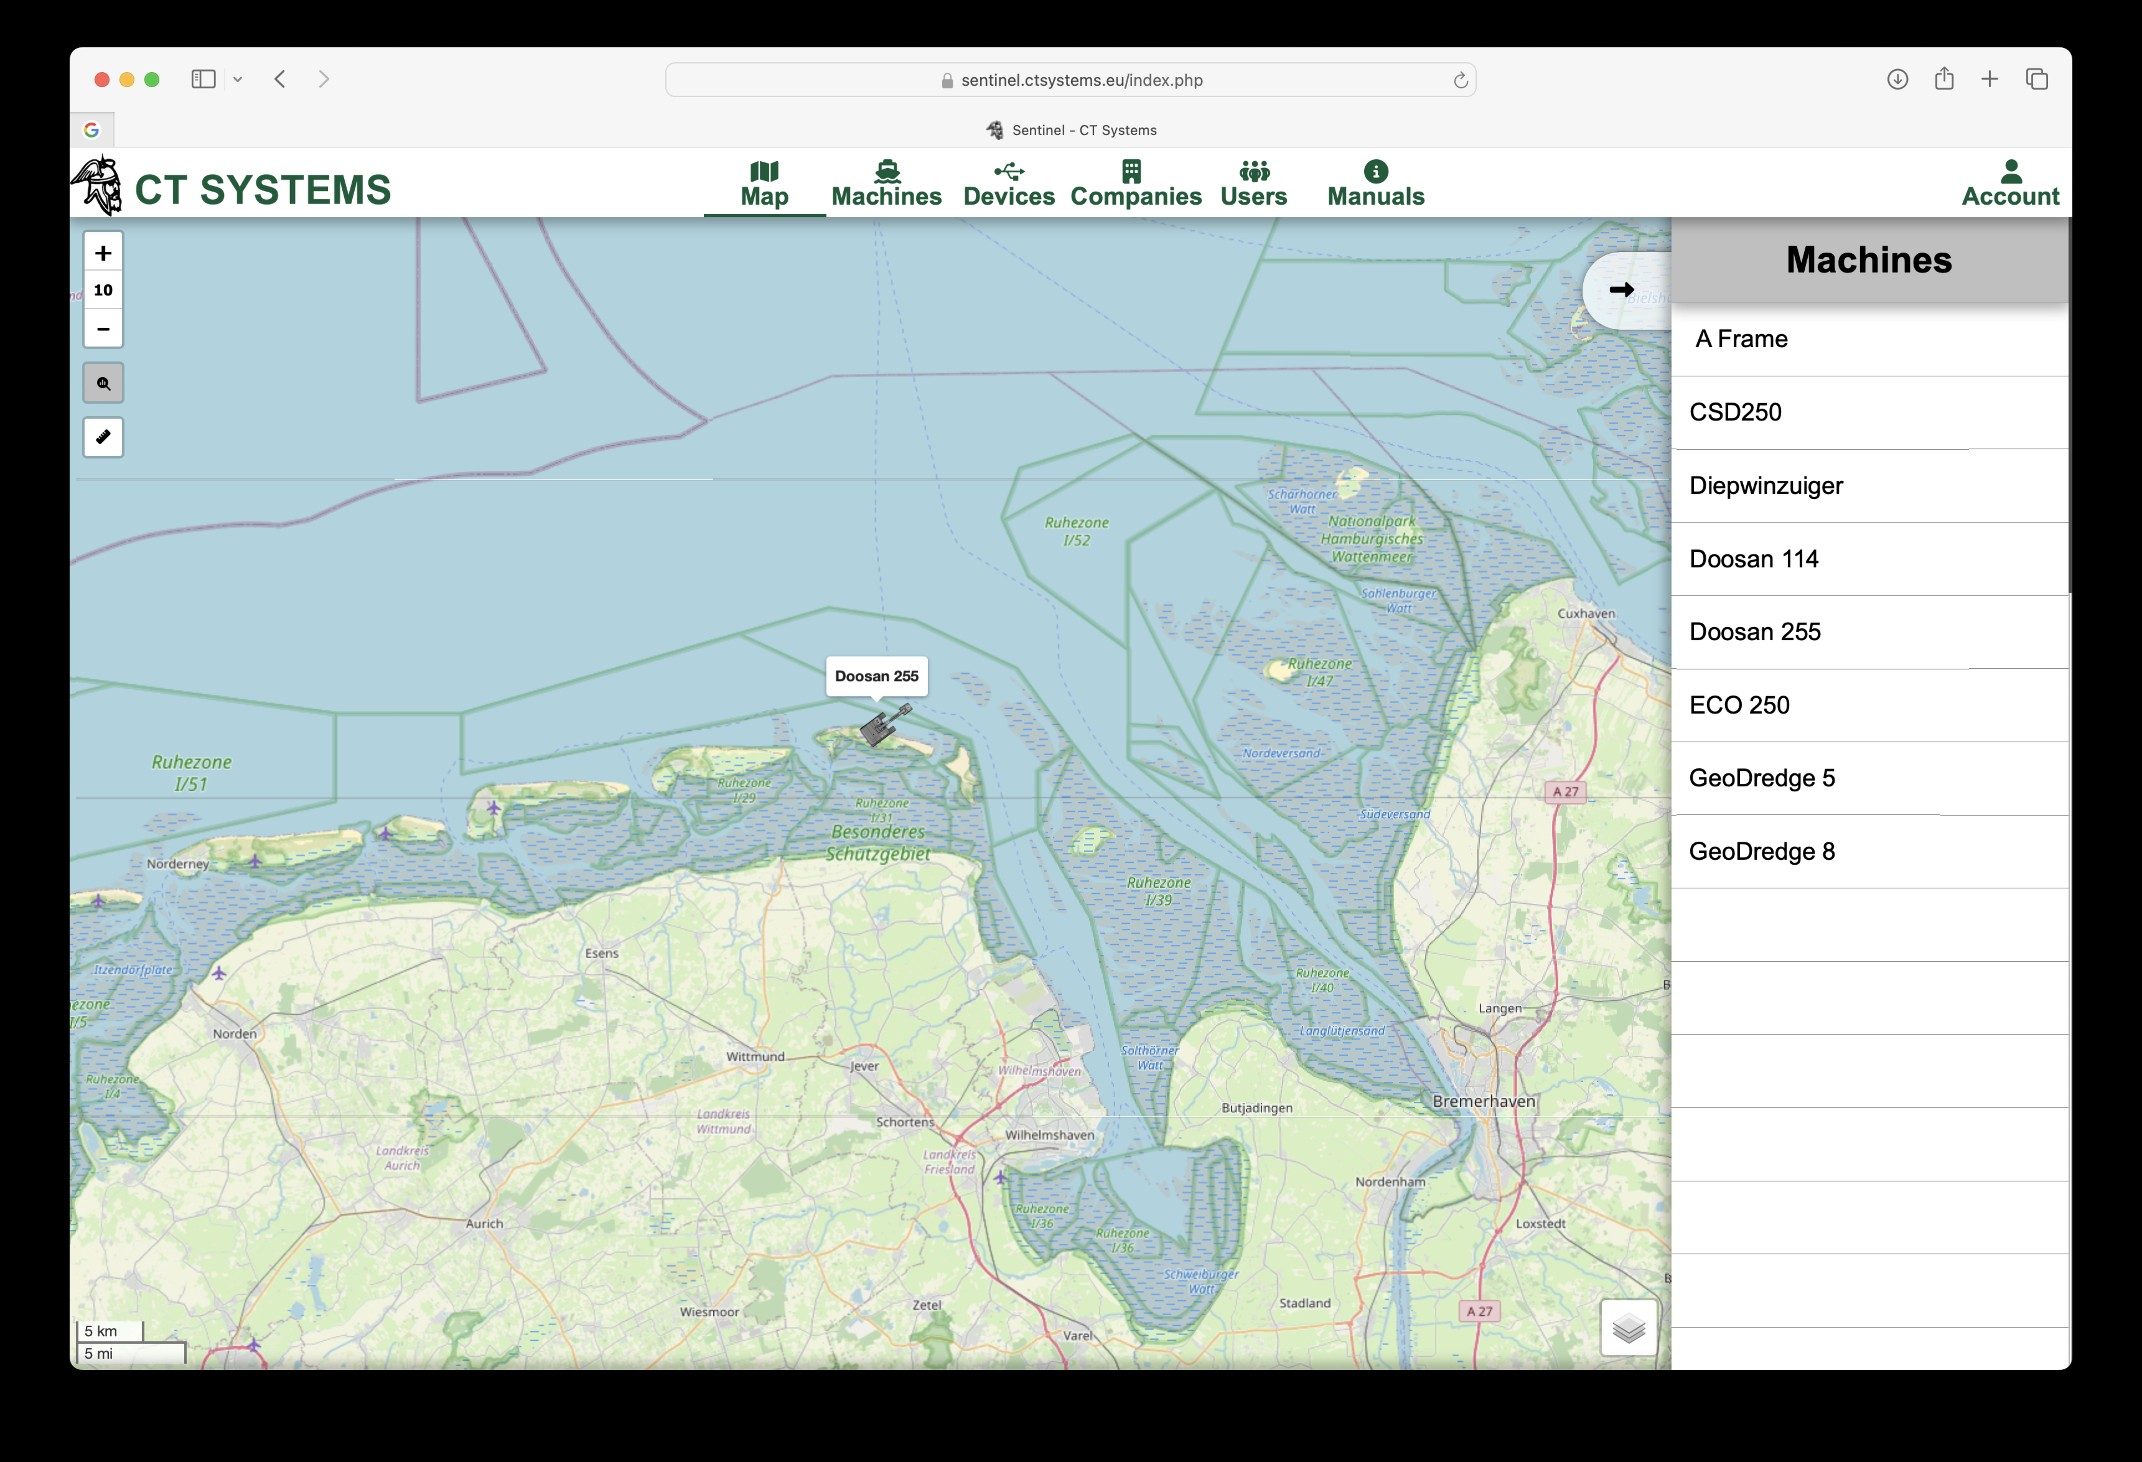This screenshot has height=1462, width=2142.
Task: Toggle the Safari sidebar
Action: click(203, 79)
